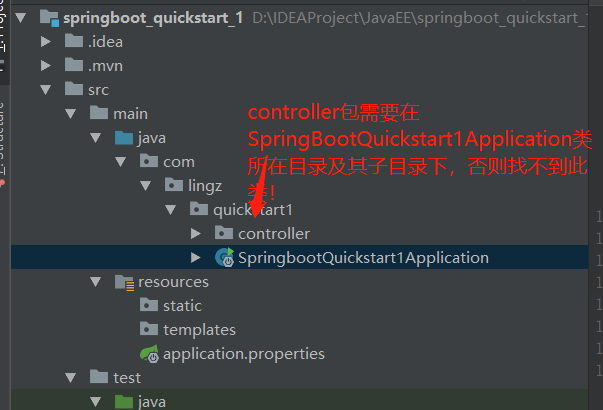
Task: Select the .idea folder label
Action: tap(105, 42)
